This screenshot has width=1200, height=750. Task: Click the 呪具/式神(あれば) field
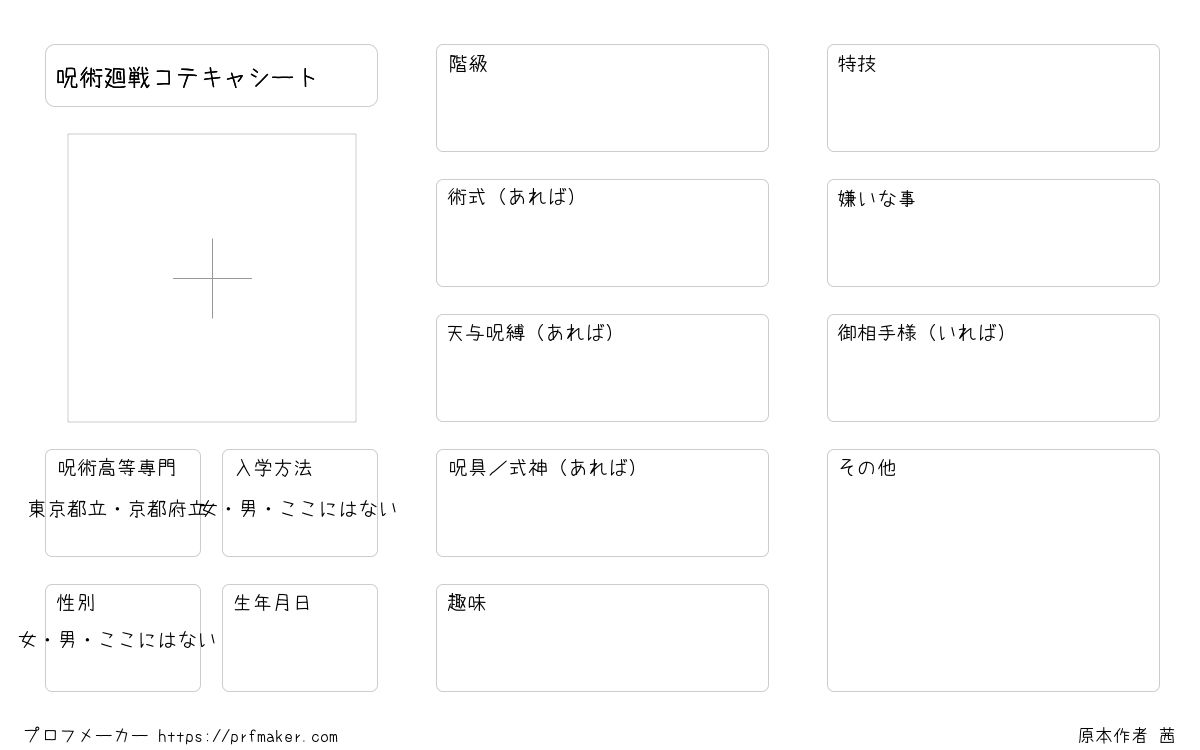pyautogui.click(x=602, y=503)
